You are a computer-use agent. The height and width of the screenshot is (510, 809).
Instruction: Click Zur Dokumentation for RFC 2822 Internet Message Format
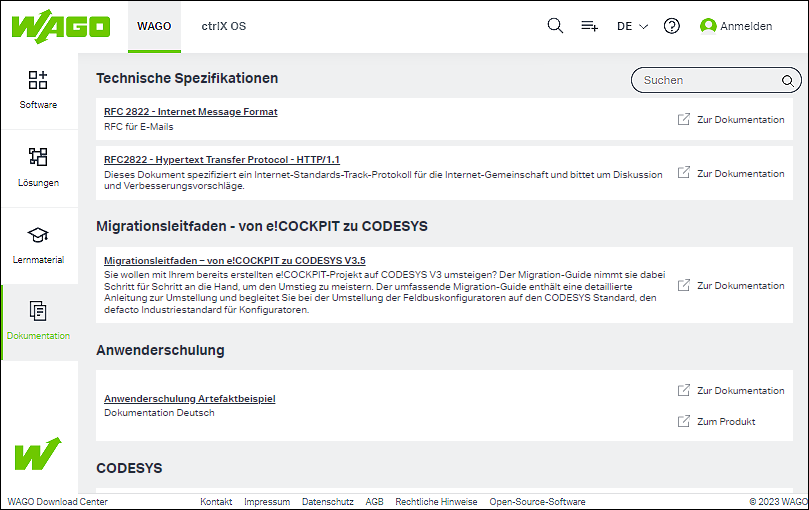(740, 120)
